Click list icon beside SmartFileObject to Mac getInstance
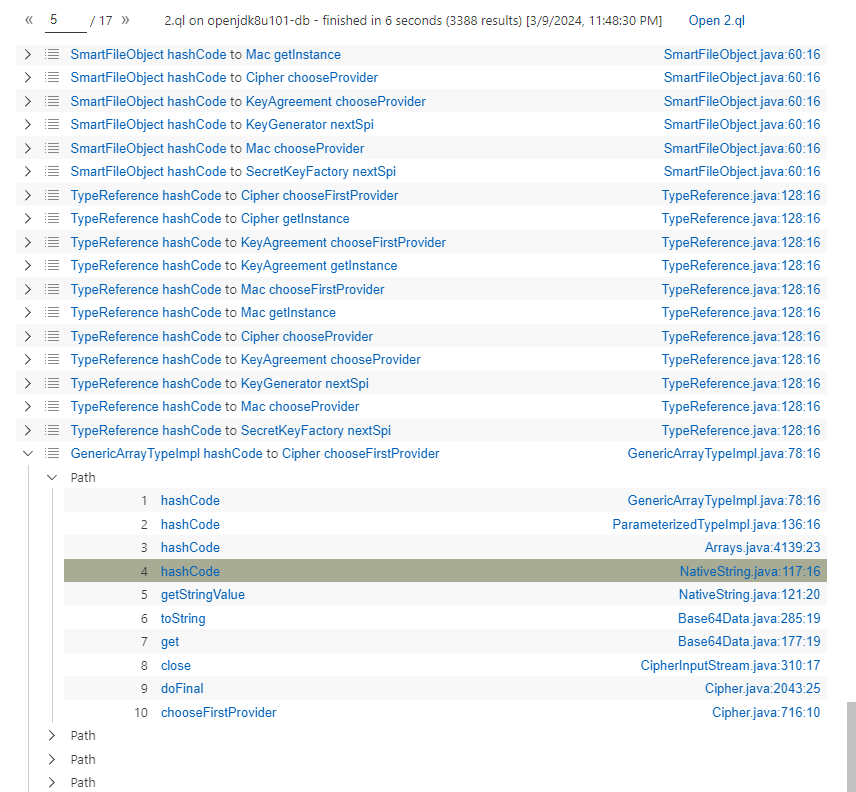 [x=53, y=55]
